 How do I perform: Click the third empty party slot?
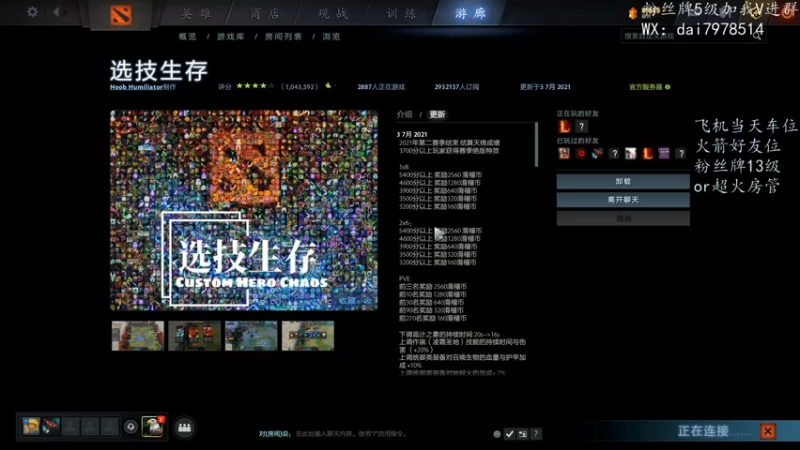point(70,426)
